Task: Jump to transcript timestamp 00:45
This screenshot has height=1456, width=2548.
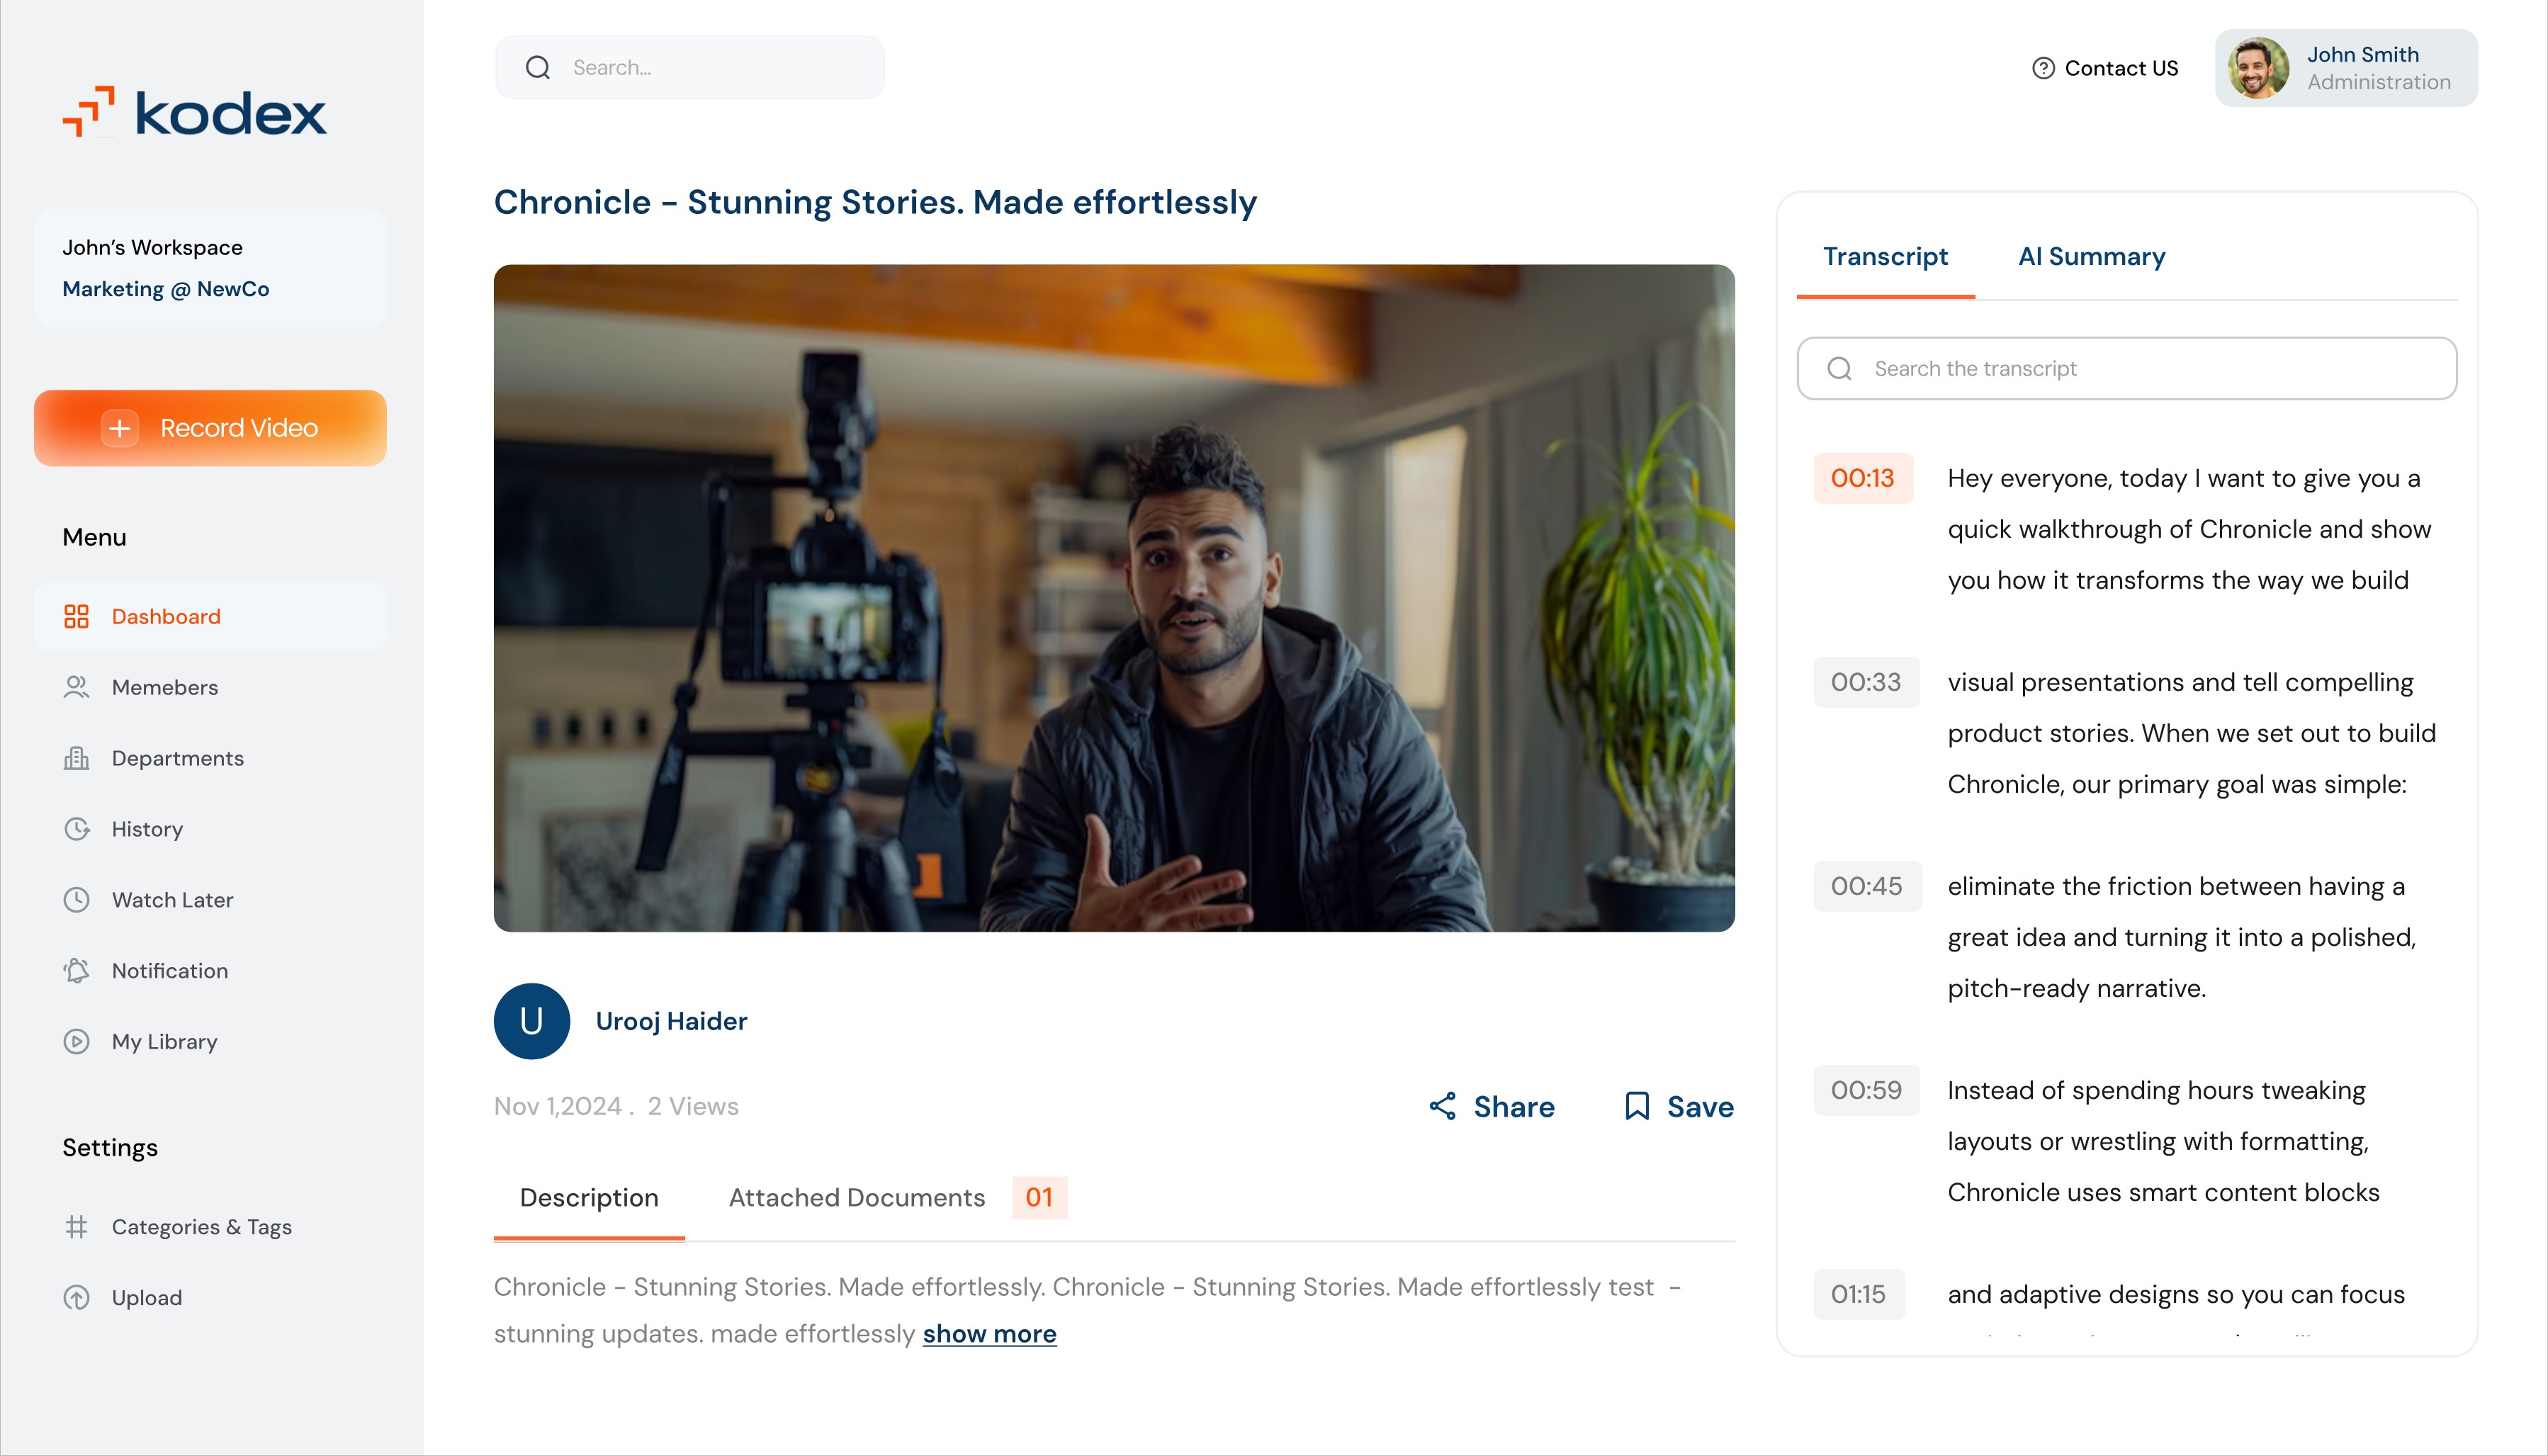Action: (1867, 886)
